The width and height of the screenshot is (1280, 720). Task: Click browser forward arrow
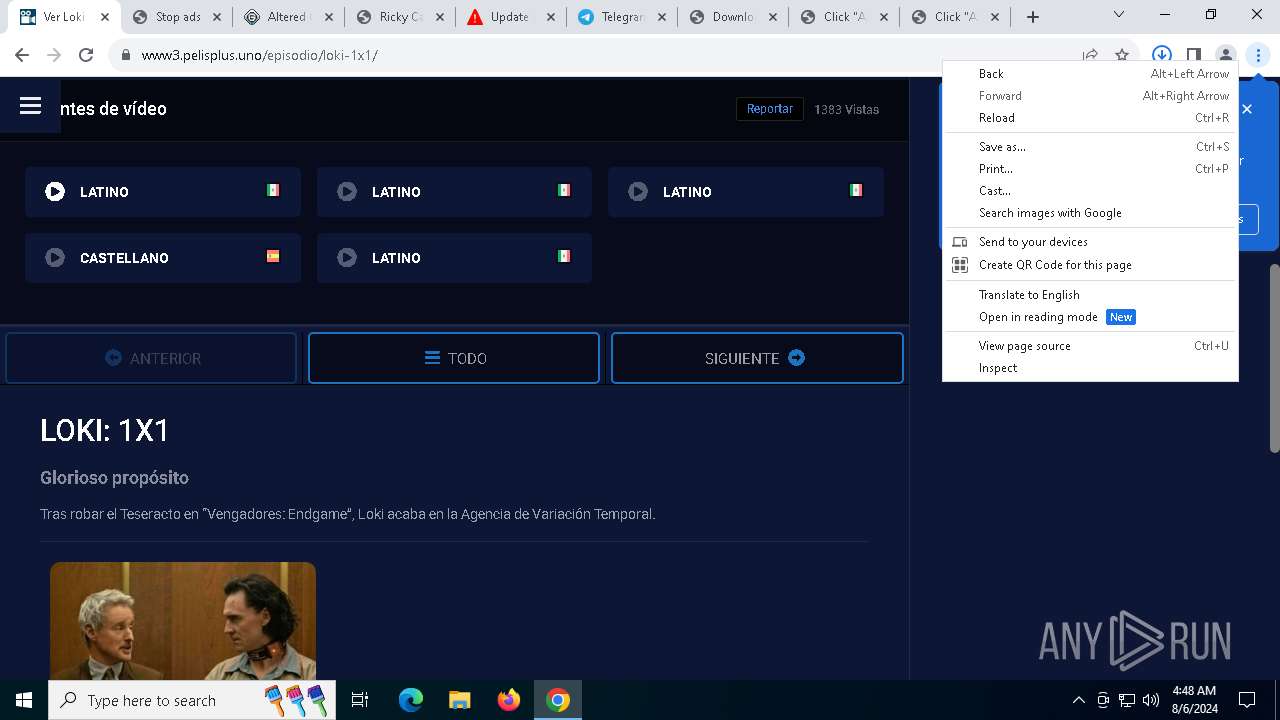pyautogui.click(x=54, y=55)
